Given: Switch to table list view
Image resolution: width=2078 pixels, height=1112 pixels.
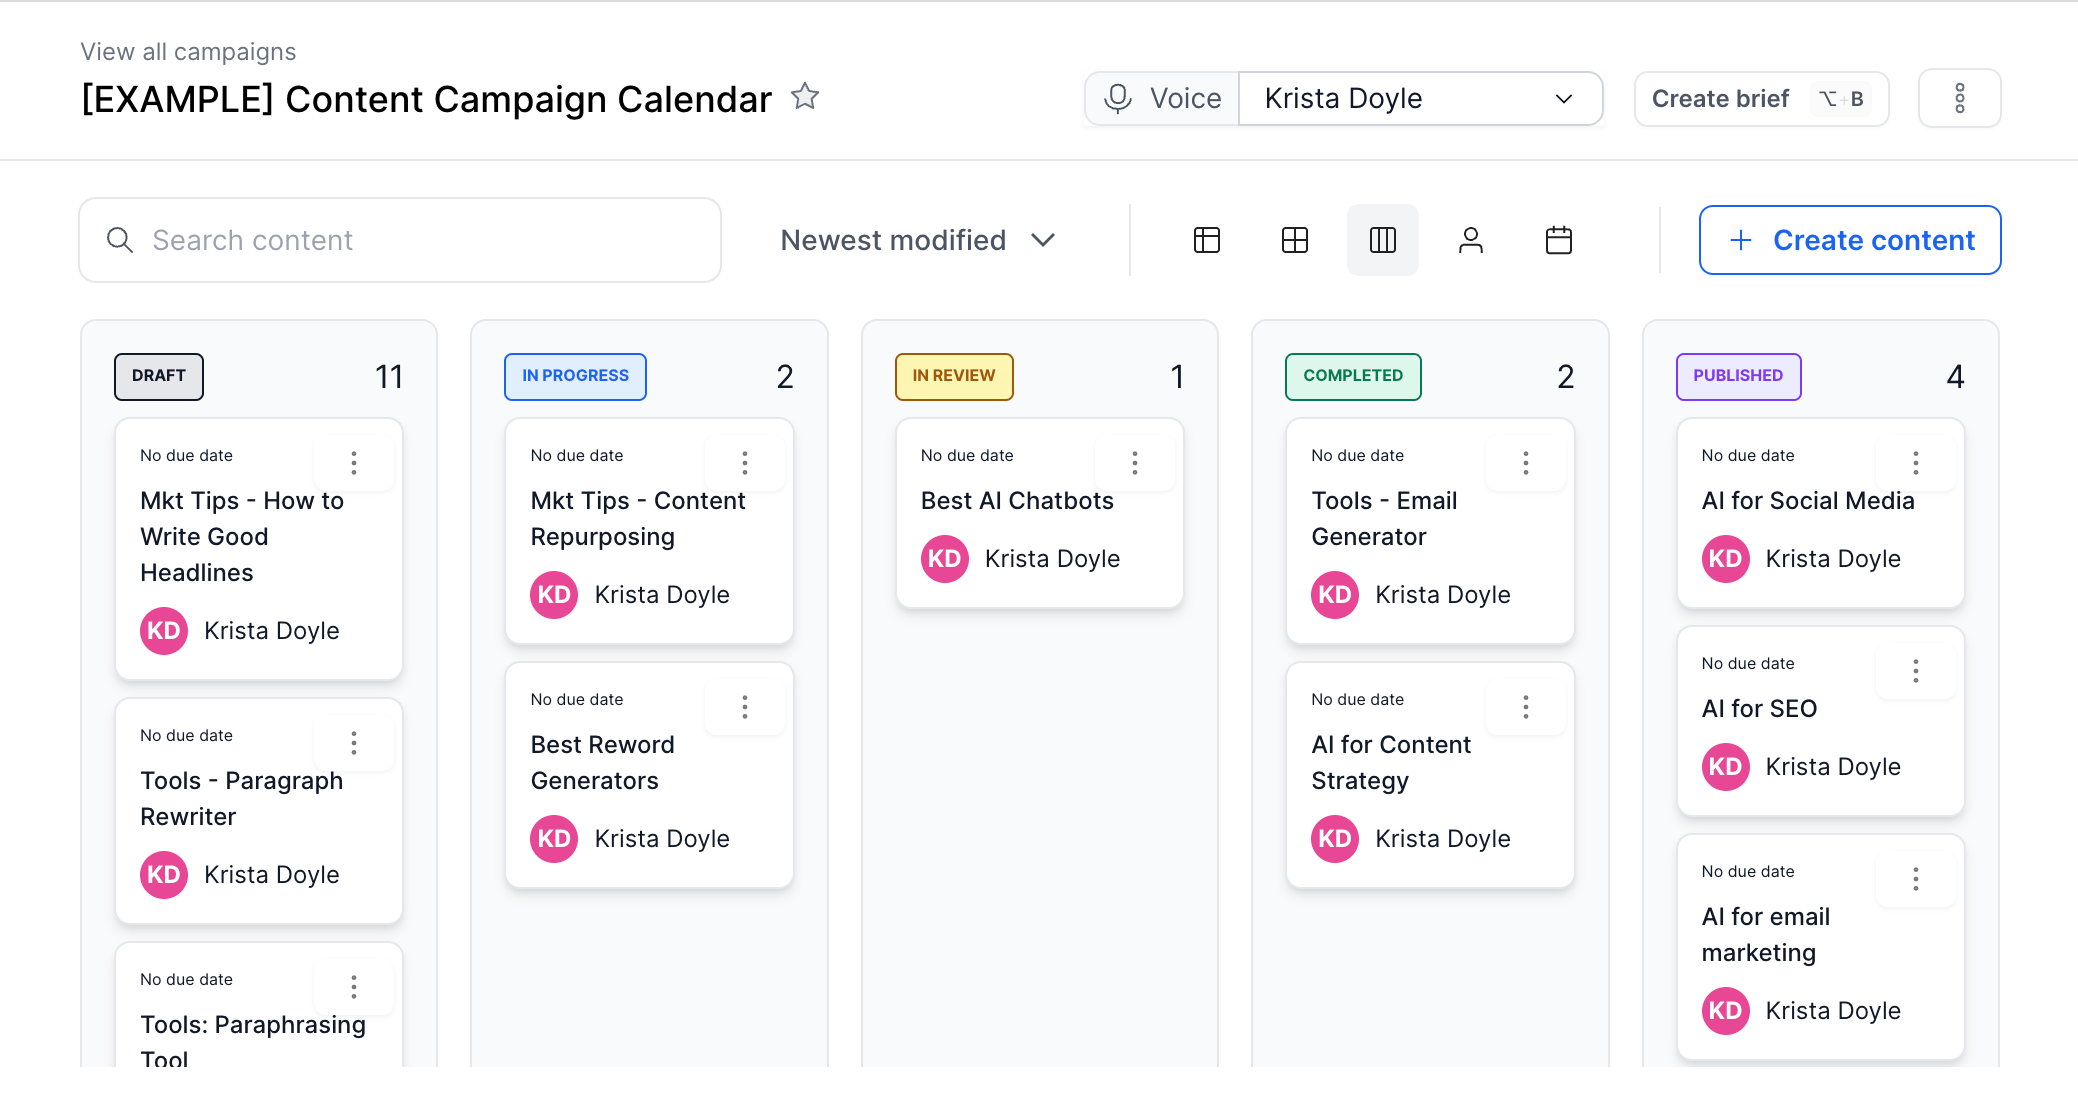Looking at the screenshot, I should tap(1207, 240).
